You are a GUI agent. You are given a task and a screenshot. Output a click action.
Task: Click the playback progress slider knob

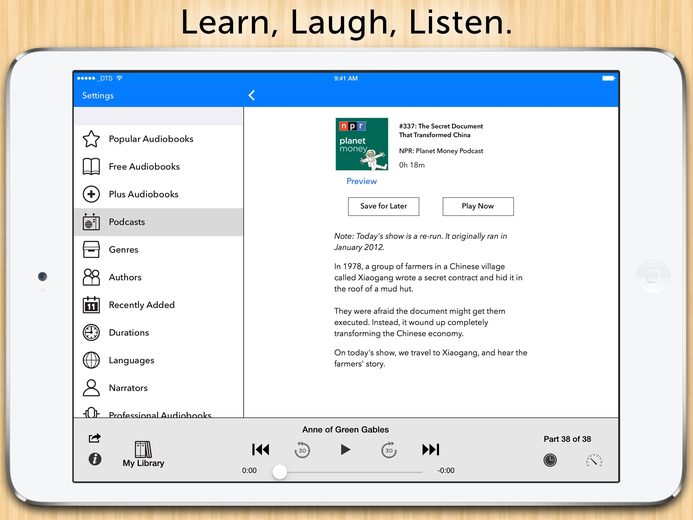point(279,472)
